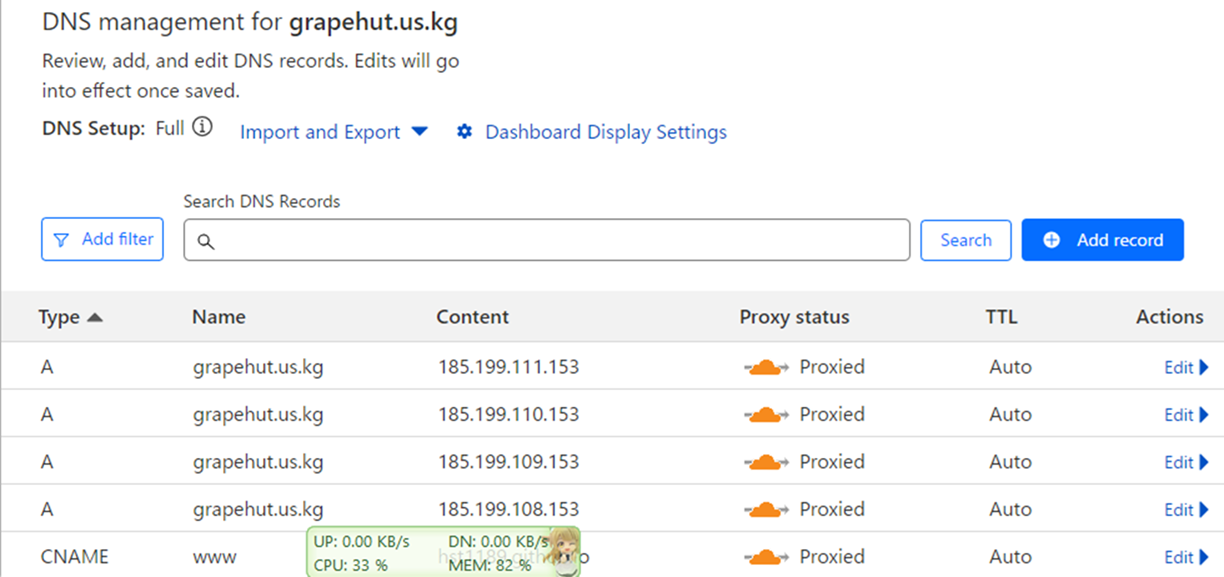Expand Edit for the 185.199.109.153 record
The image size is (1224, 577).
(x=1186, y=462)
